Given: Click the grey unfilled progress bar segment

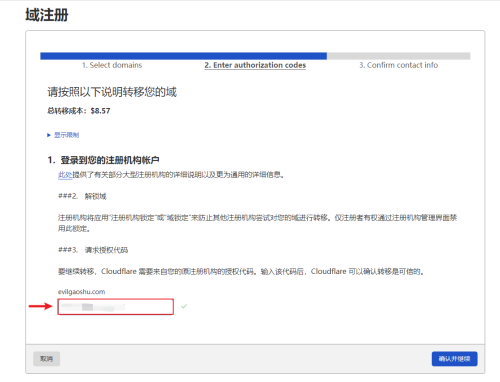Looking at the screenshot, I should click(398, 56).
